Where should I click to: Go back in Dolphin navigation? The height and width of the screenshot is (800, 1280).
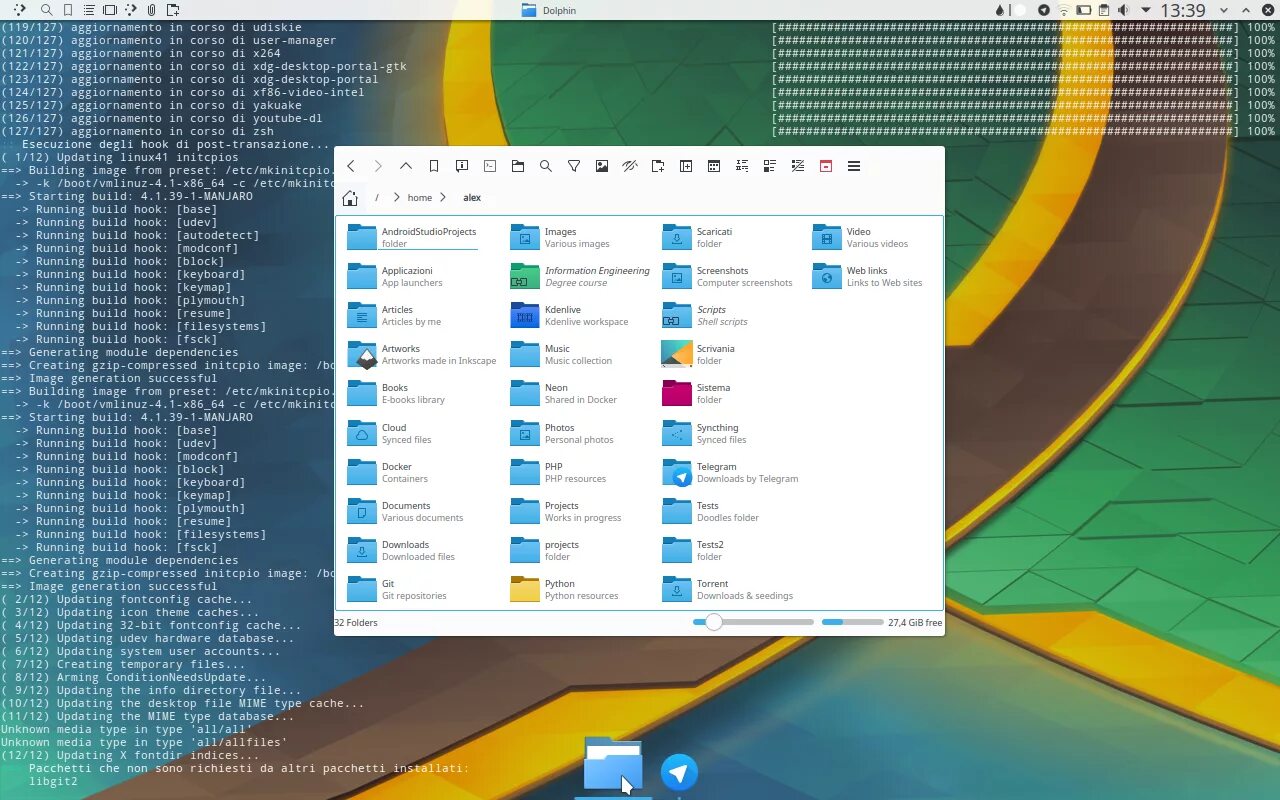(x=351, y=166)
